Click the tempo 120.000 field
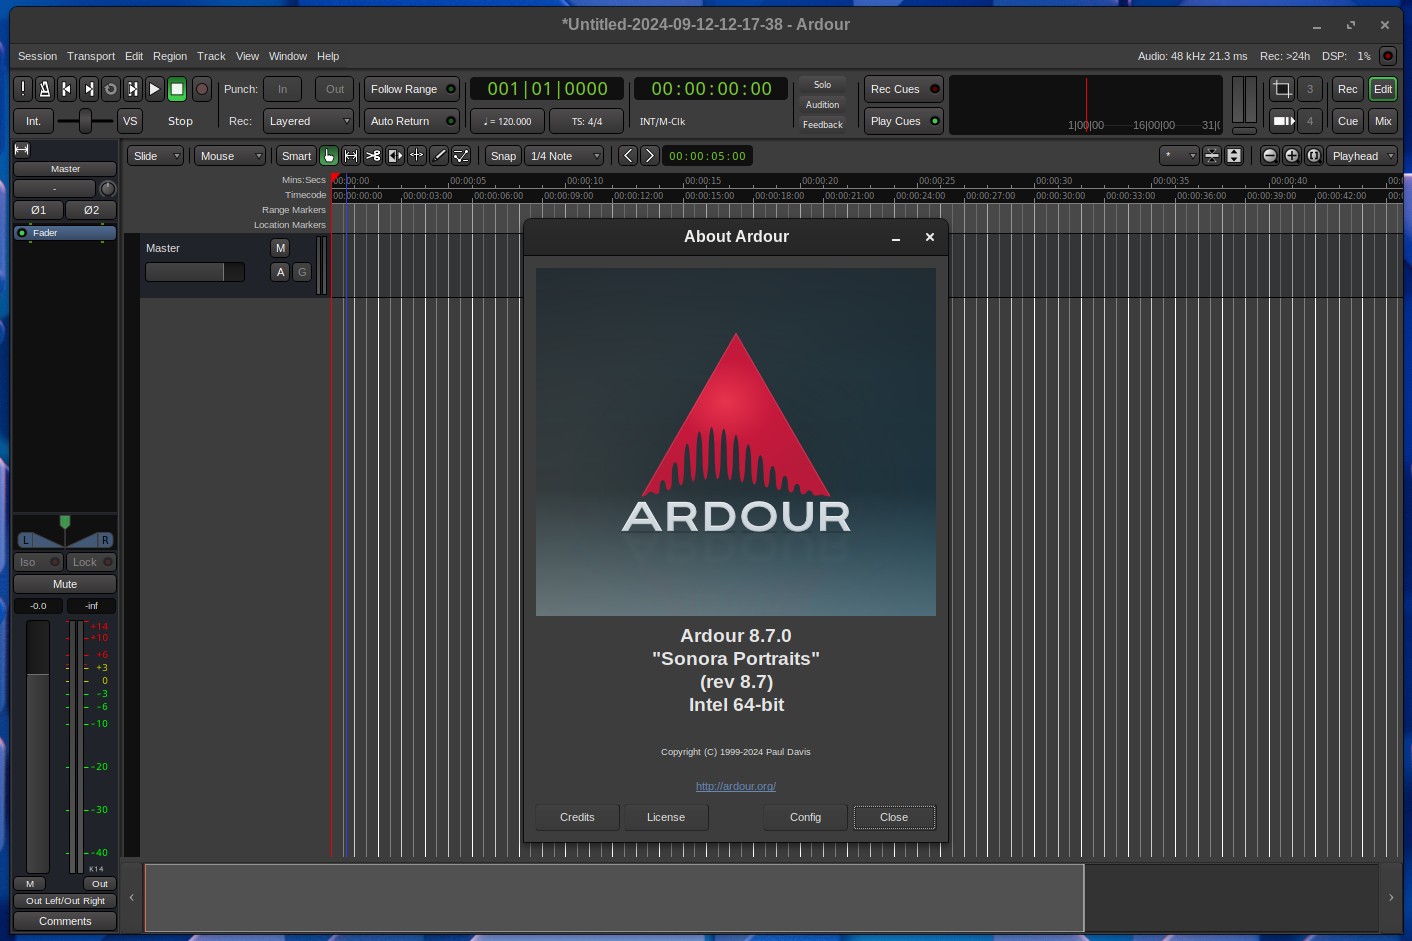 (508, 121)
